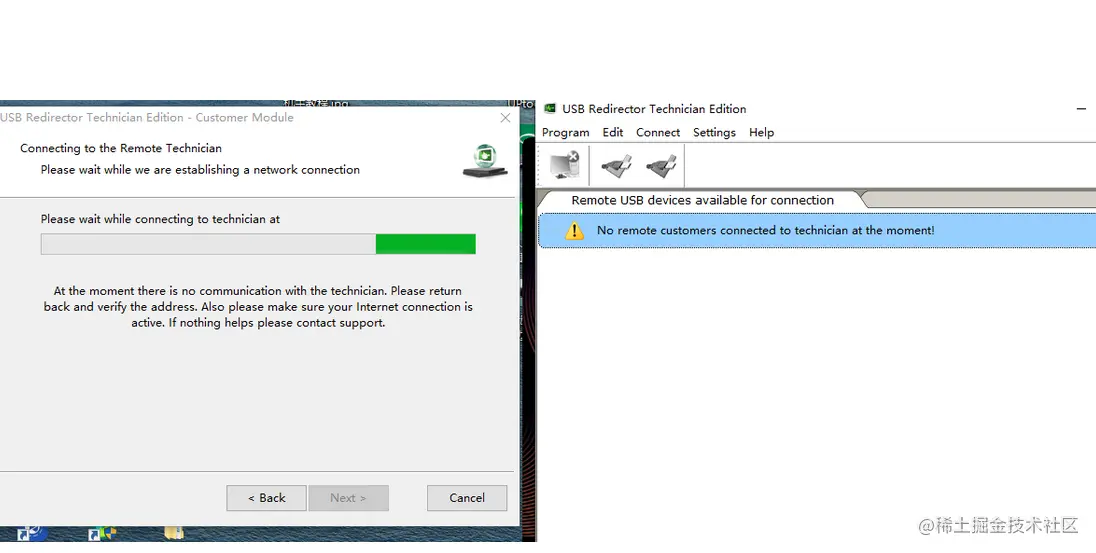Click the Please wait while connecting to technician at label

pos(160,219)
